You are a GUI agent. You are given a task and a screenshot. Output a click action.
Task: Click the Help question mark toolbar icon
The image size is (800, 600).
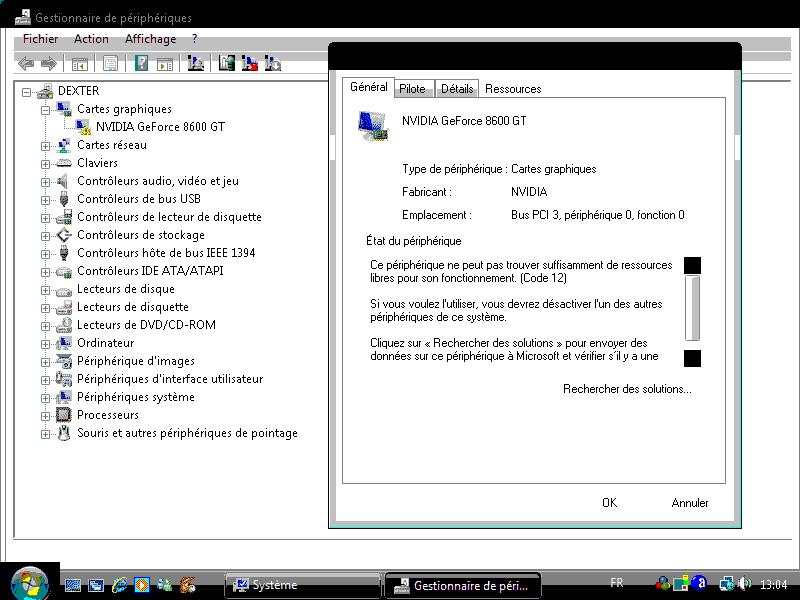[x=141, y=63]
